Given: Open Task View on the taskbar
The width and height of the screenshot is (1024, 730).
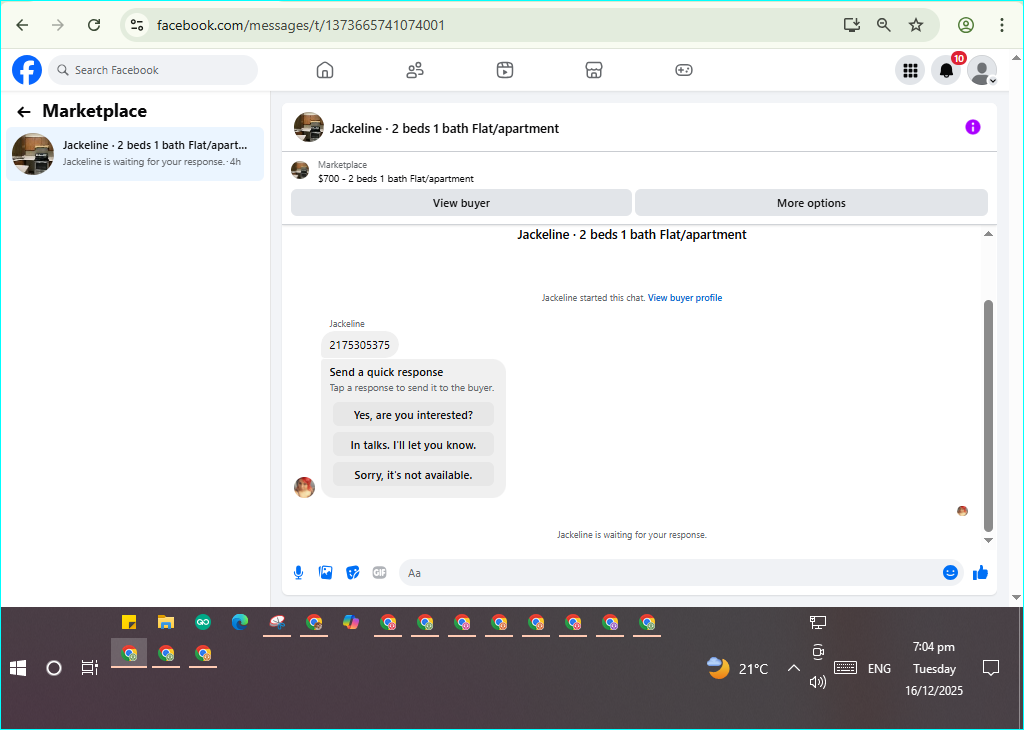Looking at the screenshot, I should click(x=89, y=668).
